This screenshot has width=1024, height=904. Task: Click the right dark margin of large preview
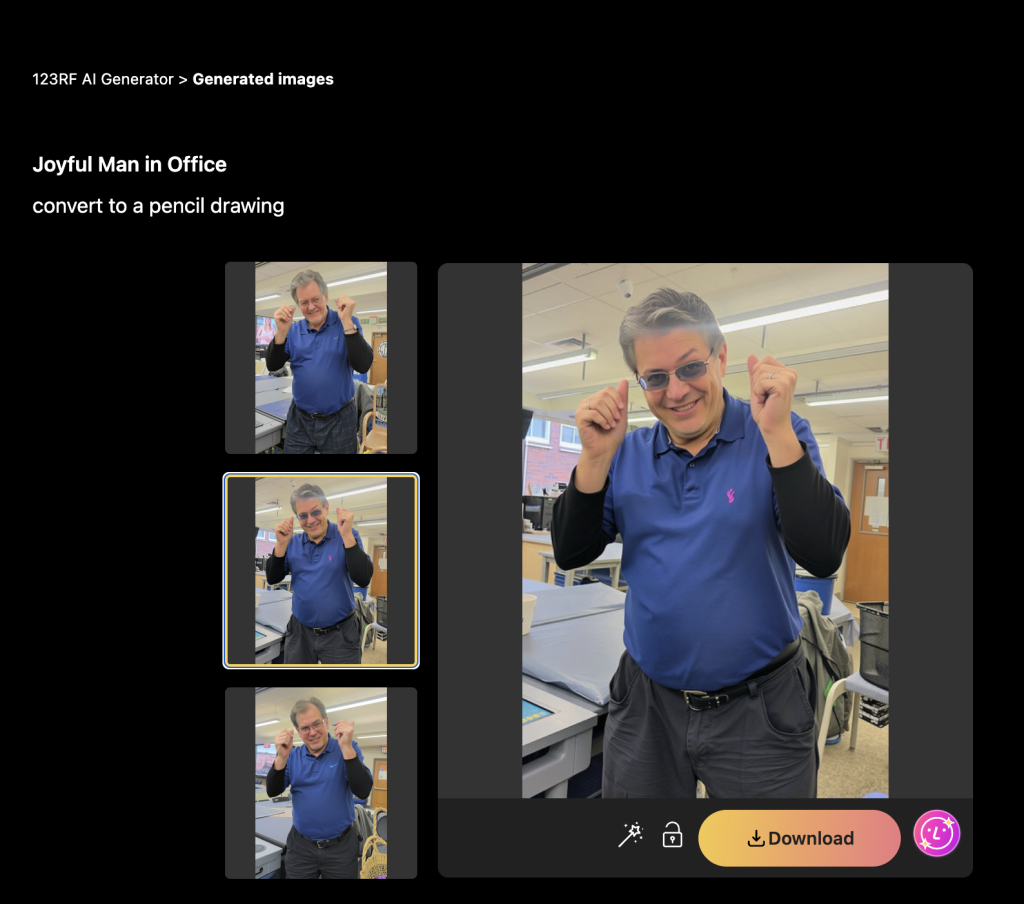point(930,530)
